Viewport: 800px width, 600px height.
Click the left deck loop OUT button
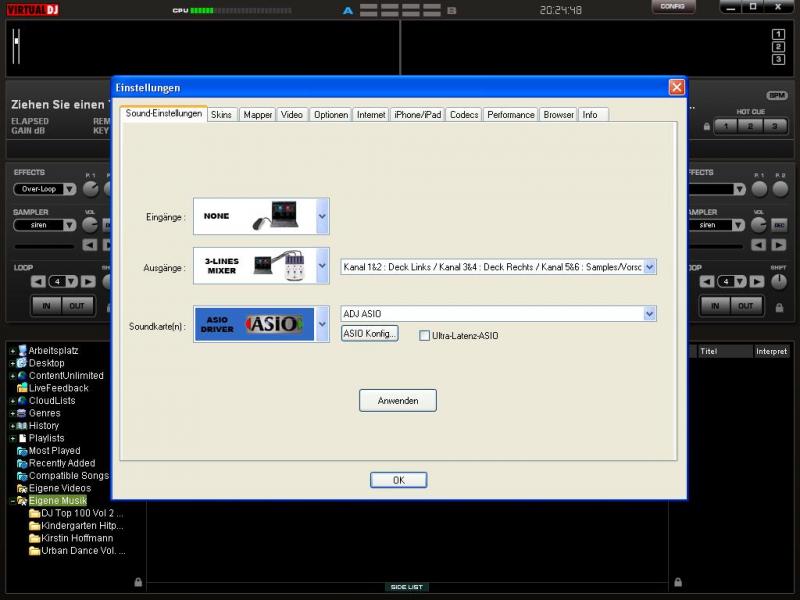(77, 306)
